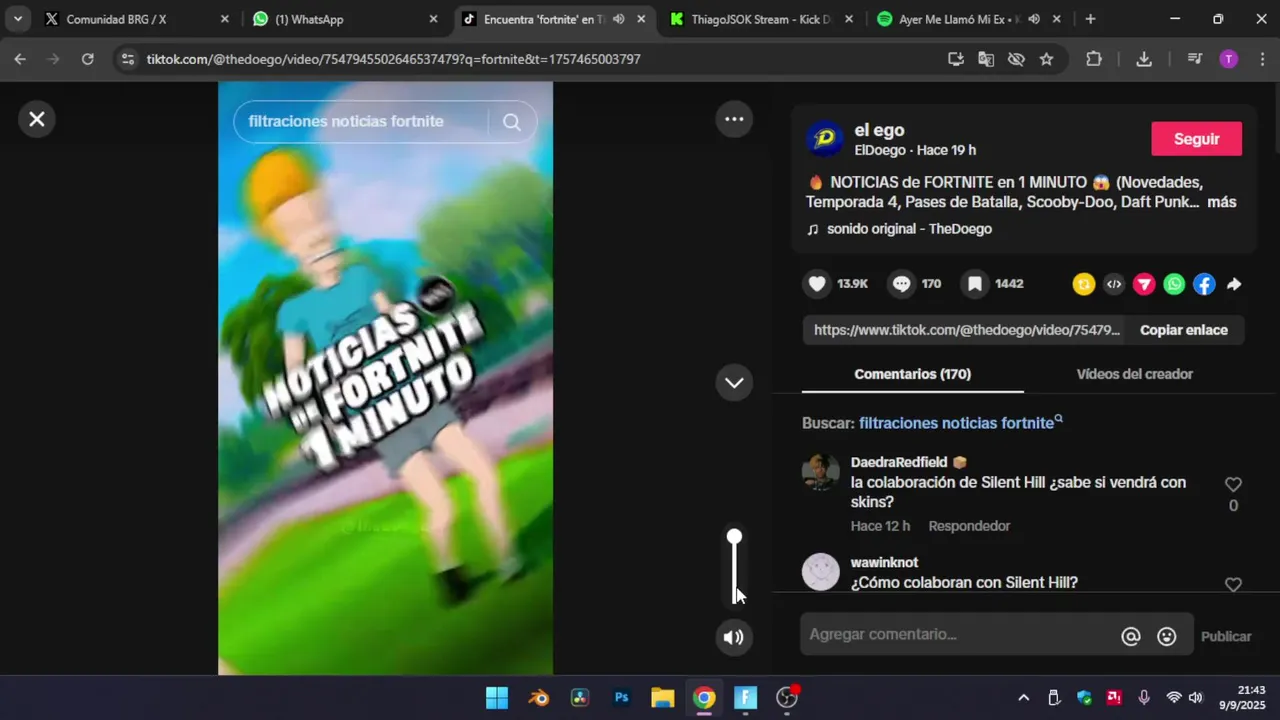Switch to Vídeos del creador tab
The image size is (1280, 720).
point(1134,374)
